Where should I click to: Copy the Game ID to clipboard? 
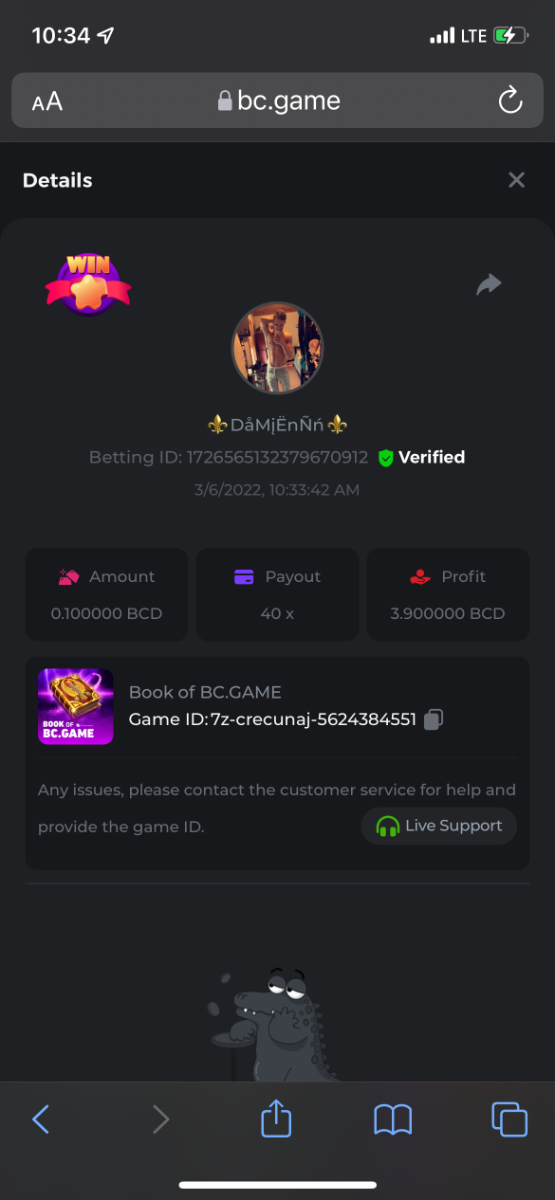click(x=433, y=719)
